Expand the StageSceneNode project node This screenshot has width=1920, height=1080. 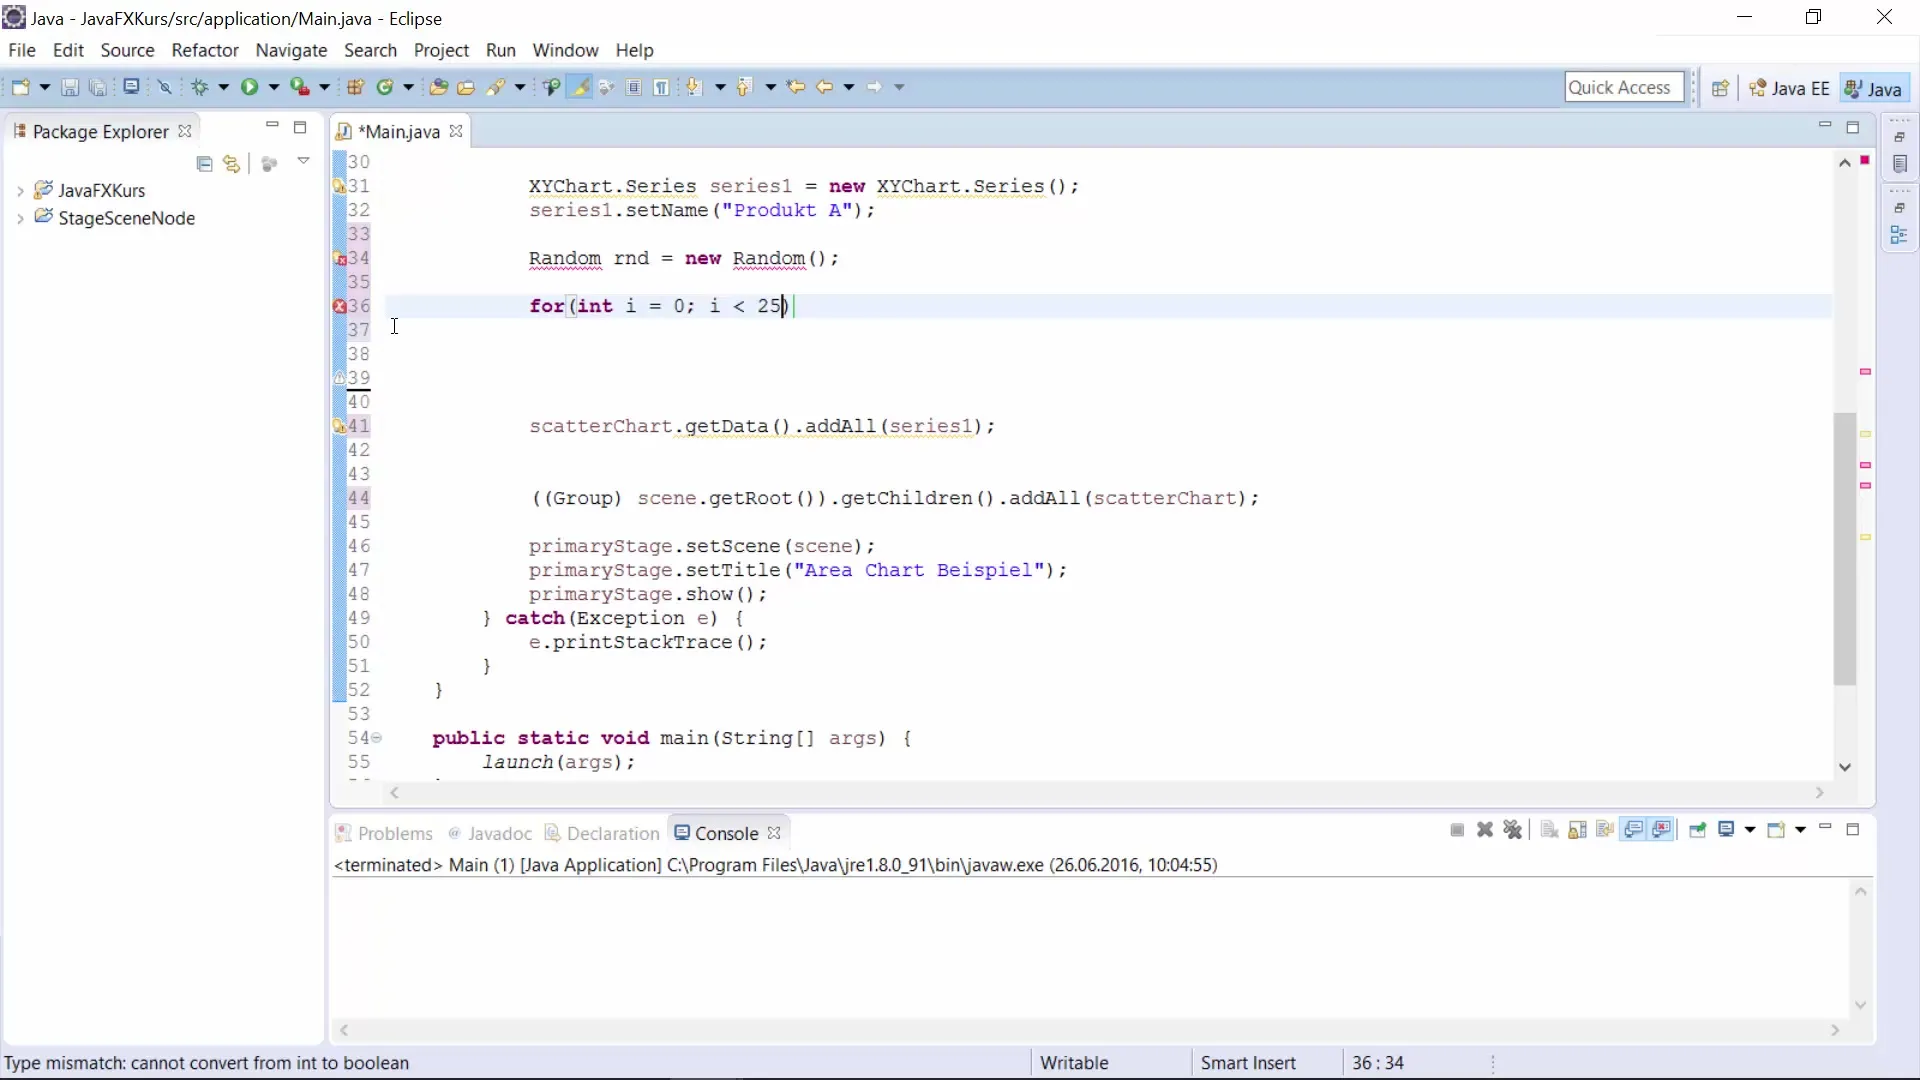click(x=20, y=218)
